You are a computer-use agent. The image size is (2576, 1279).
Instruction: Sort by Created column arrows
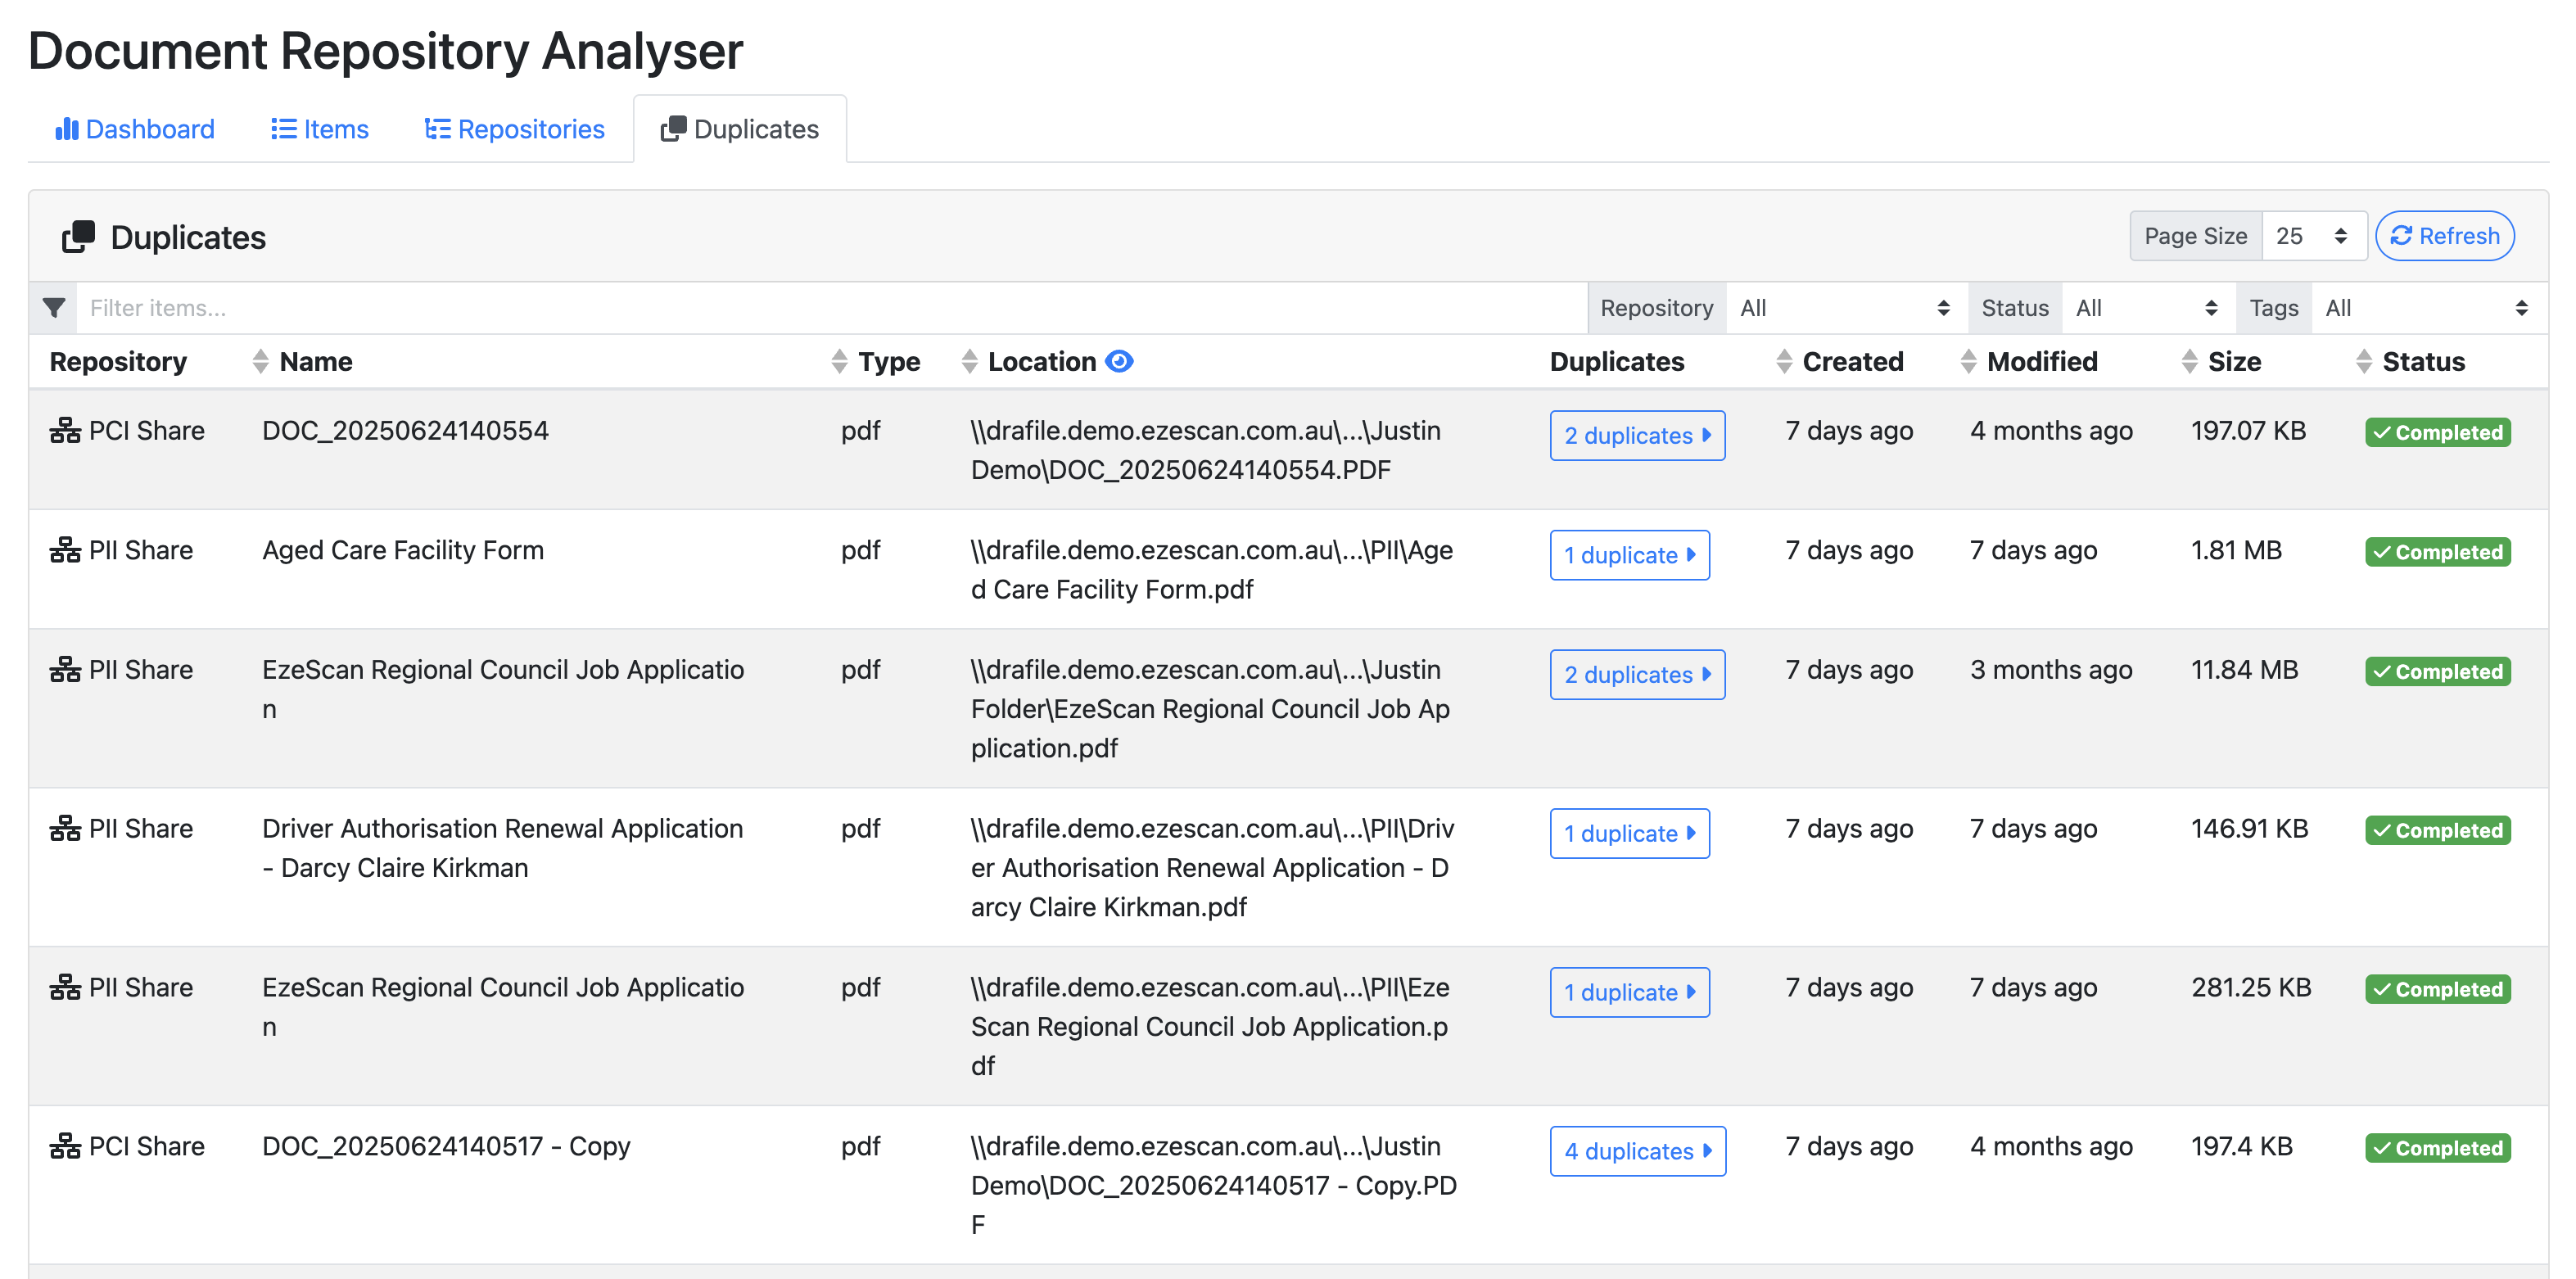coord(1784,361)
